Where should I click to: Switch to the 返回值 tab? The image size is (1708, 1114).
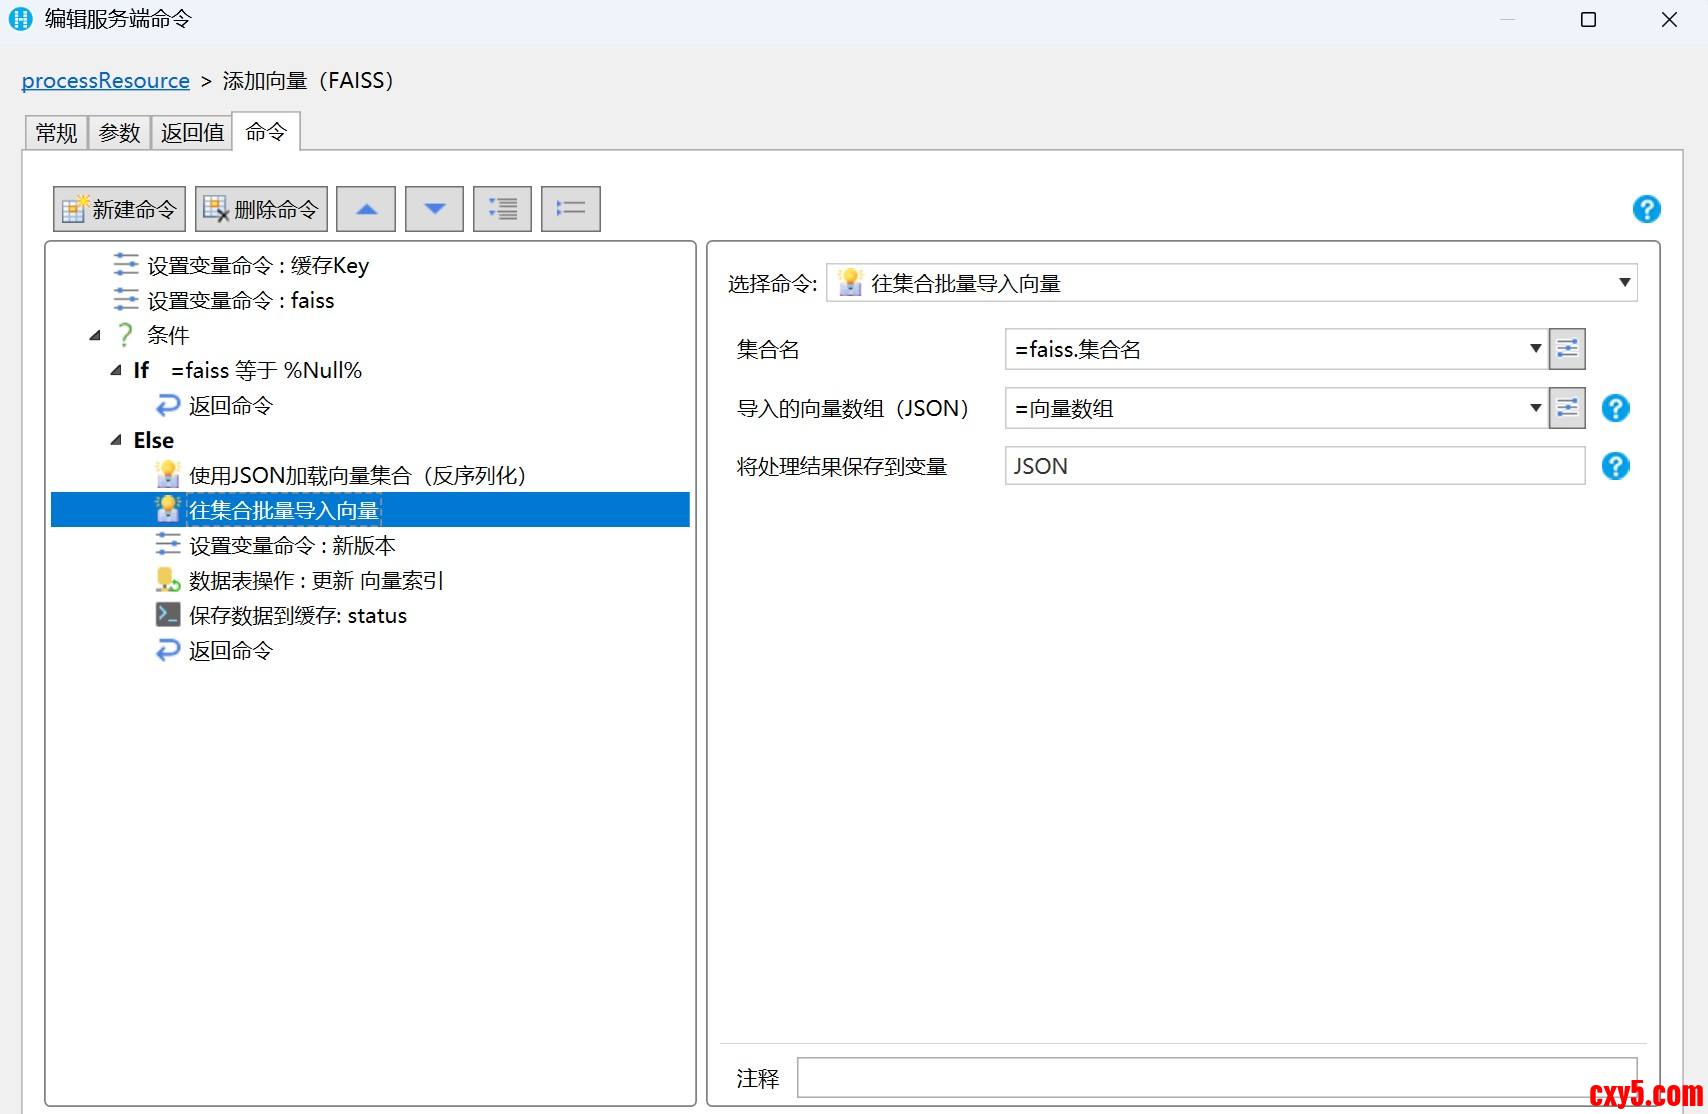pyautogui.click(x=192, y=133)
